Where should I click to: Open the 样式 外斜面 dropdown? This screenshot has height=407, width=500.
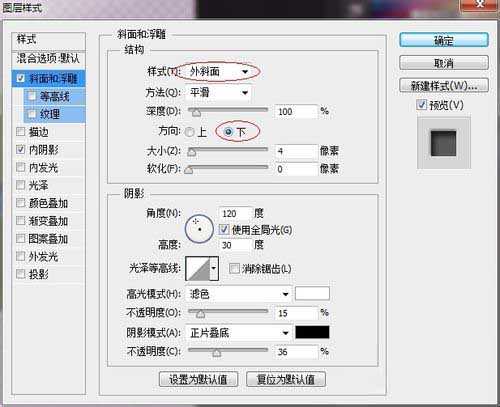pos(219,71)
